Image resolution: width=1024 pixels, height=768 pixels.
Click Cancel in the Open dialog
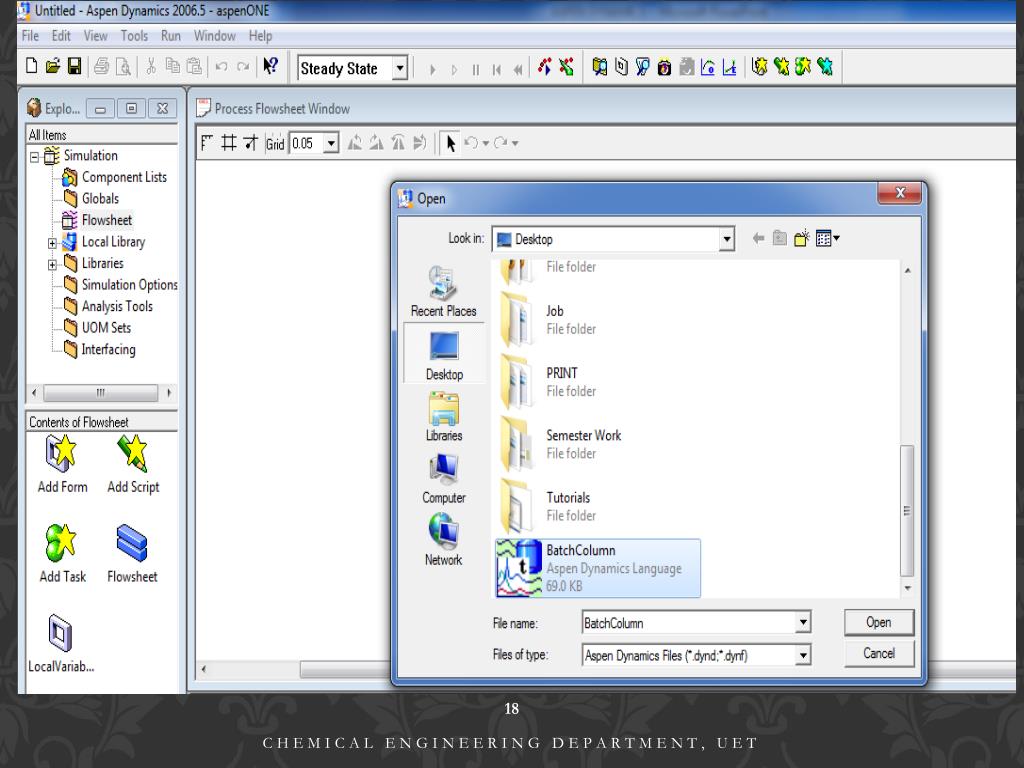878,653
